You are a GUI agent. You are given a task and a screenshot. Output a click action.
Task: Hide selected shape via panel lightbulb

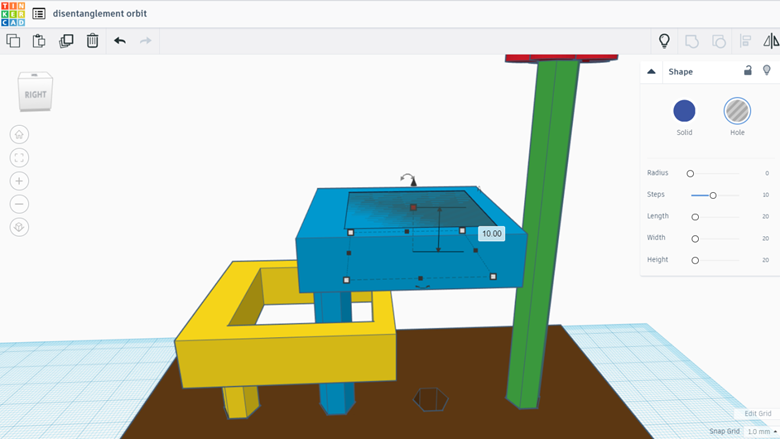click(x=767, y=70)
